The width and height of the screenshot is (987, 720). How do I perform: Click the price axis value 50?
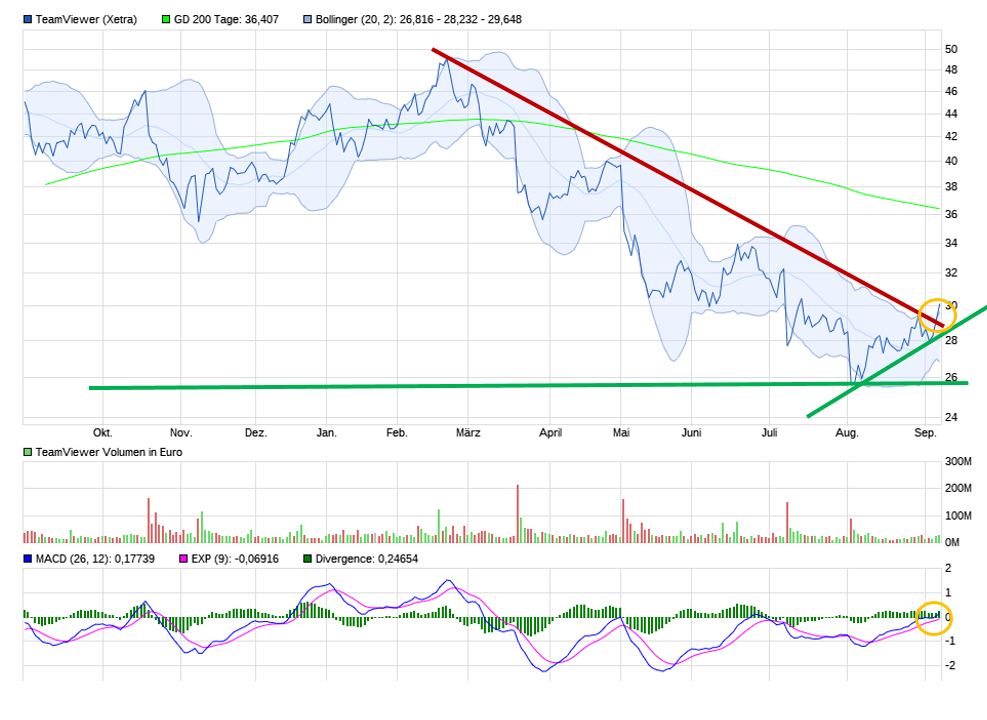point(951,49)
